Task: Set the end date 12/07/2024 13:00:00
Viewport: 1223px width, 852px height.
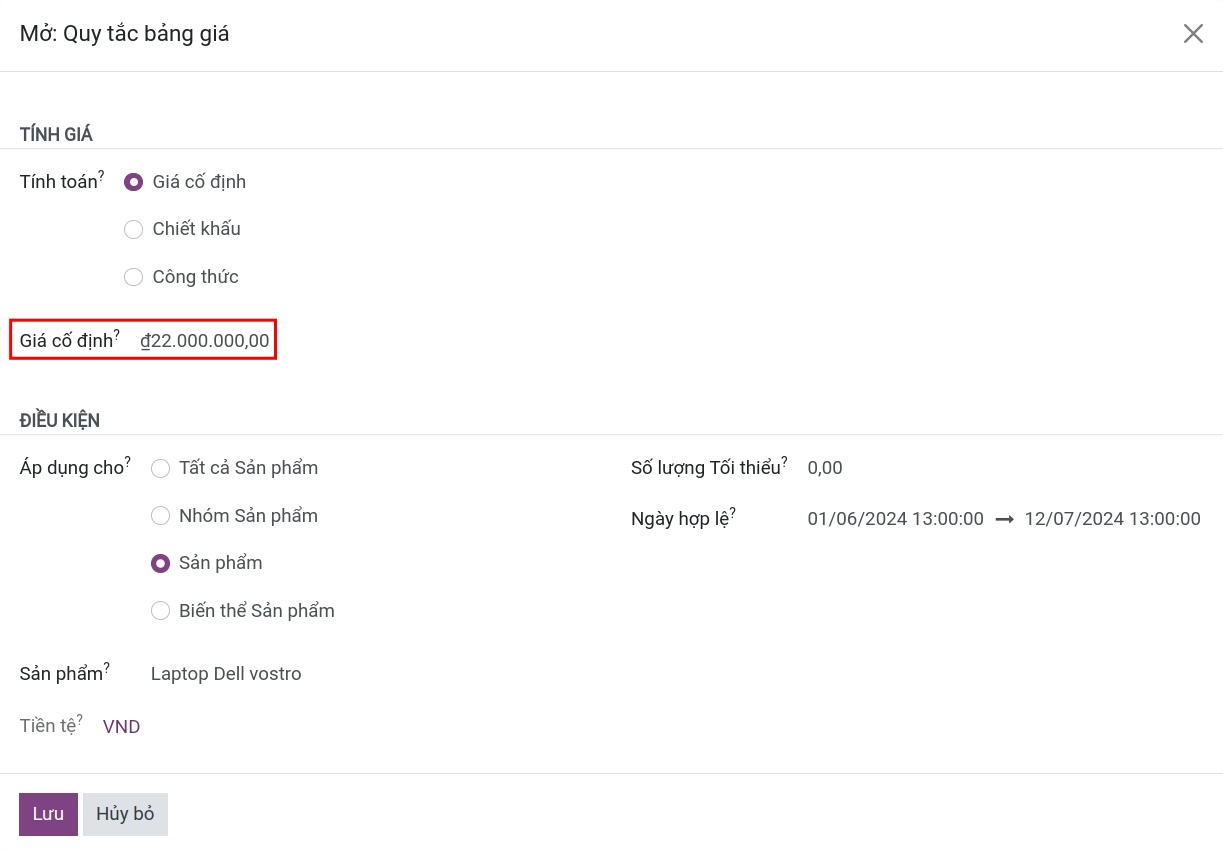Action: click(x=1113, y=519)
